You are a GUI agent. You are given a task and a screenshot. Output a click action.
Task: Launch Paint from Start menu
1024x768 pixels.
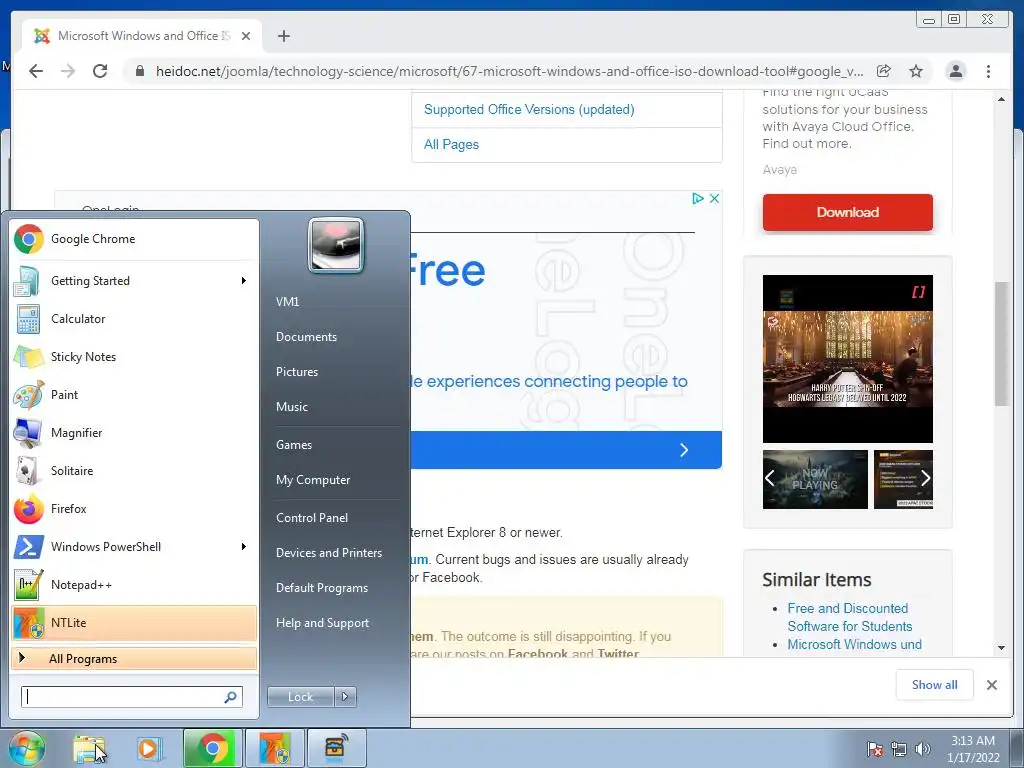[134, 394]
